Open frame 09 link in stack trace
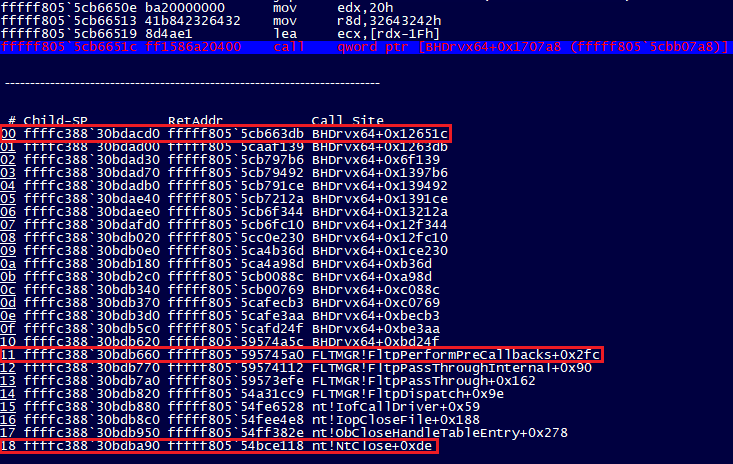 click(8, 250)
